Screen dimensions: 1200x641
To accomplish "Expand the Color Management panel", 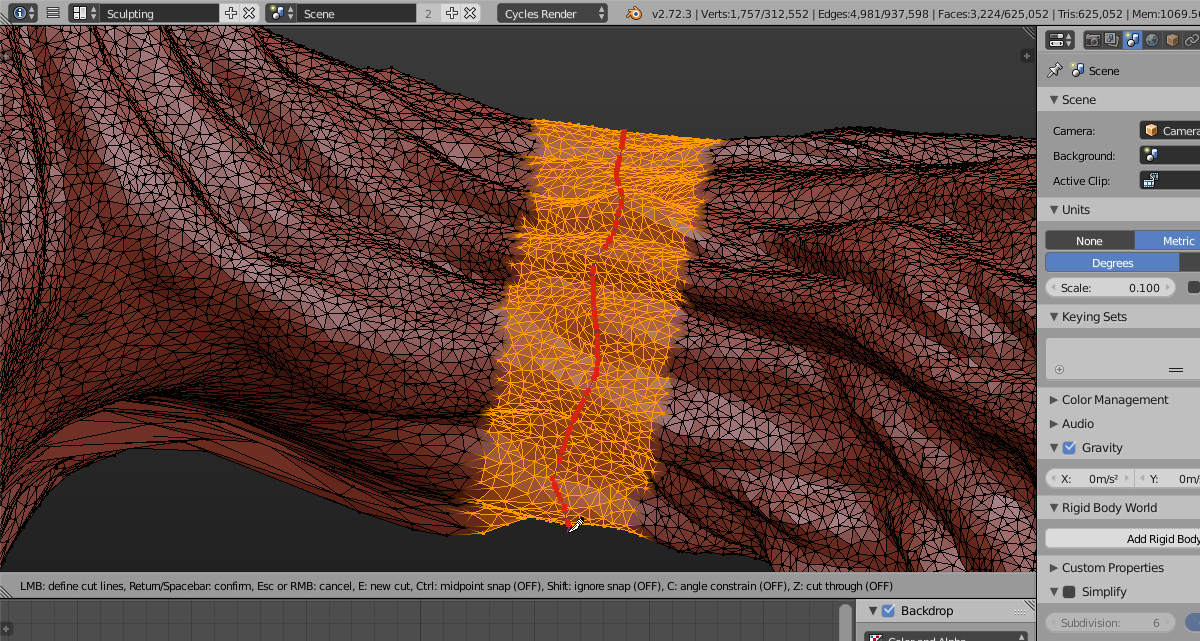I will (1114, 400).
